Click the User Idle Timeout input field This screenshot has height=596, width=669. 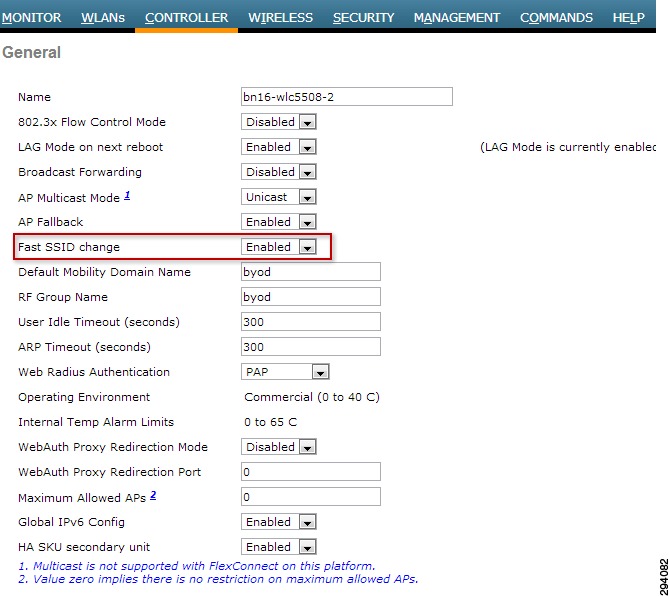[x=311, y=322]
